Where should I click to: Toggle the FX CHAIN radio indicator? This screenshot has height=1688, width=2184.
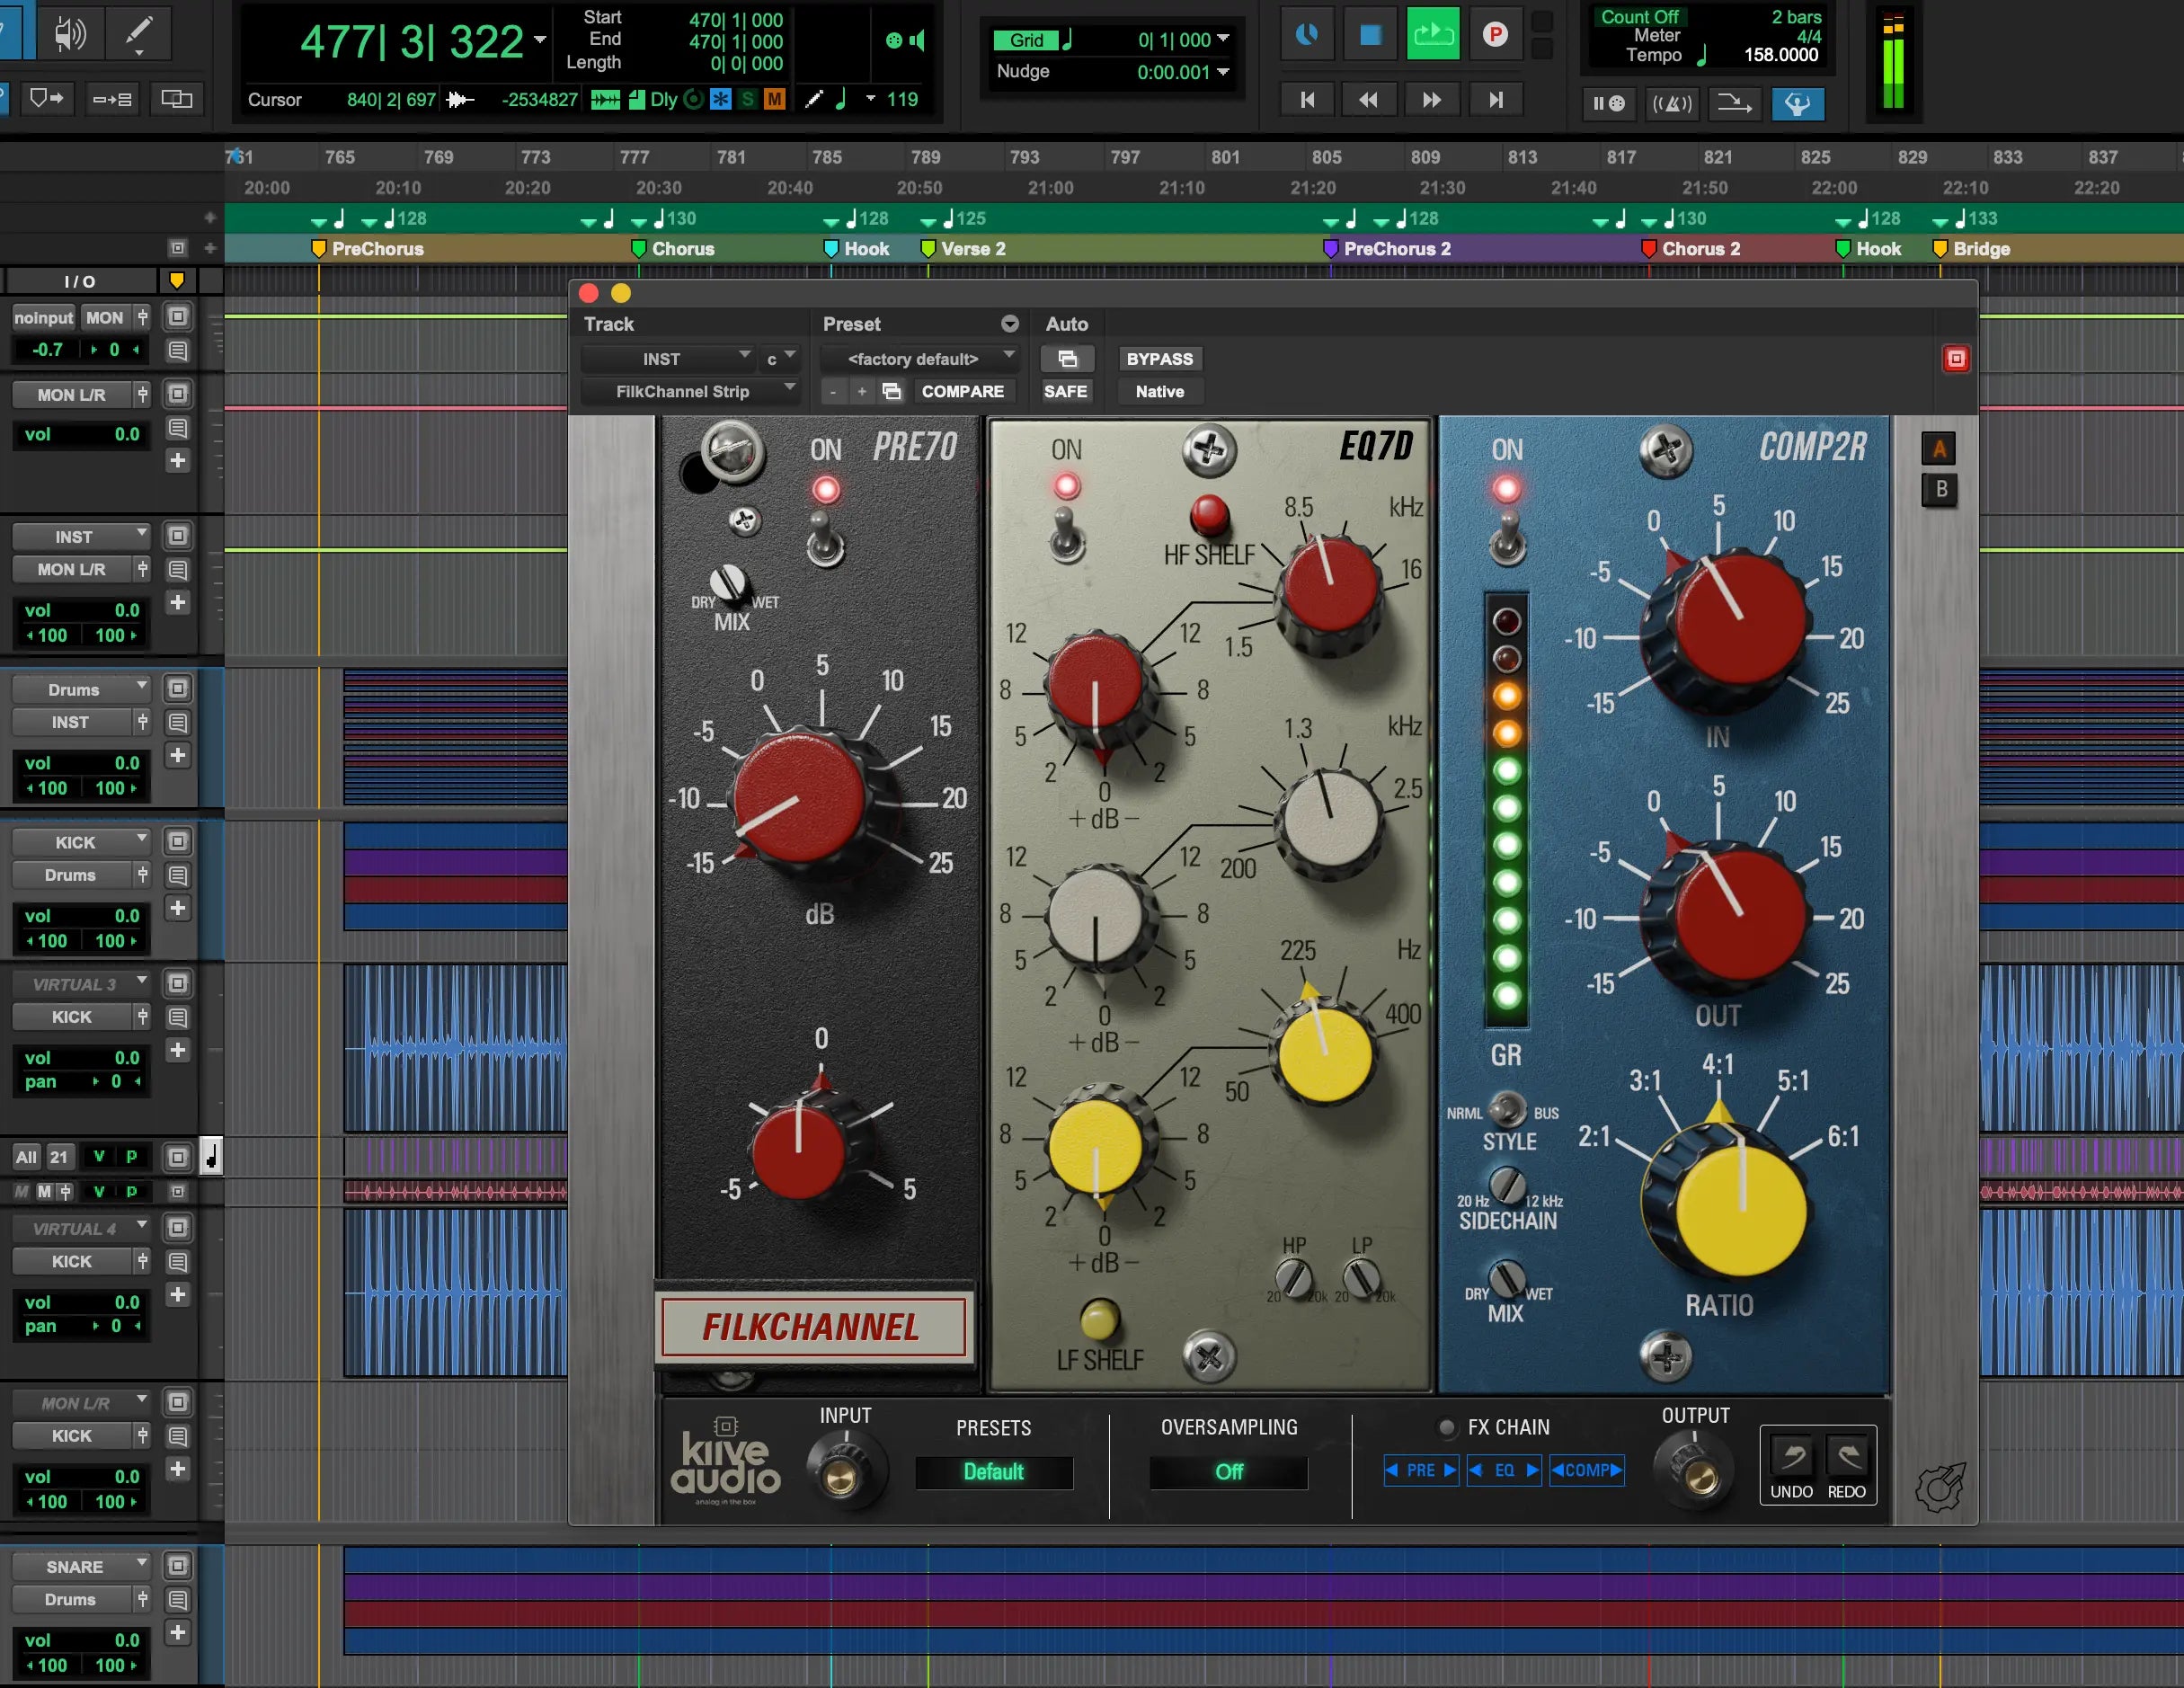pyautogui.click(x=1446, y=1427)
